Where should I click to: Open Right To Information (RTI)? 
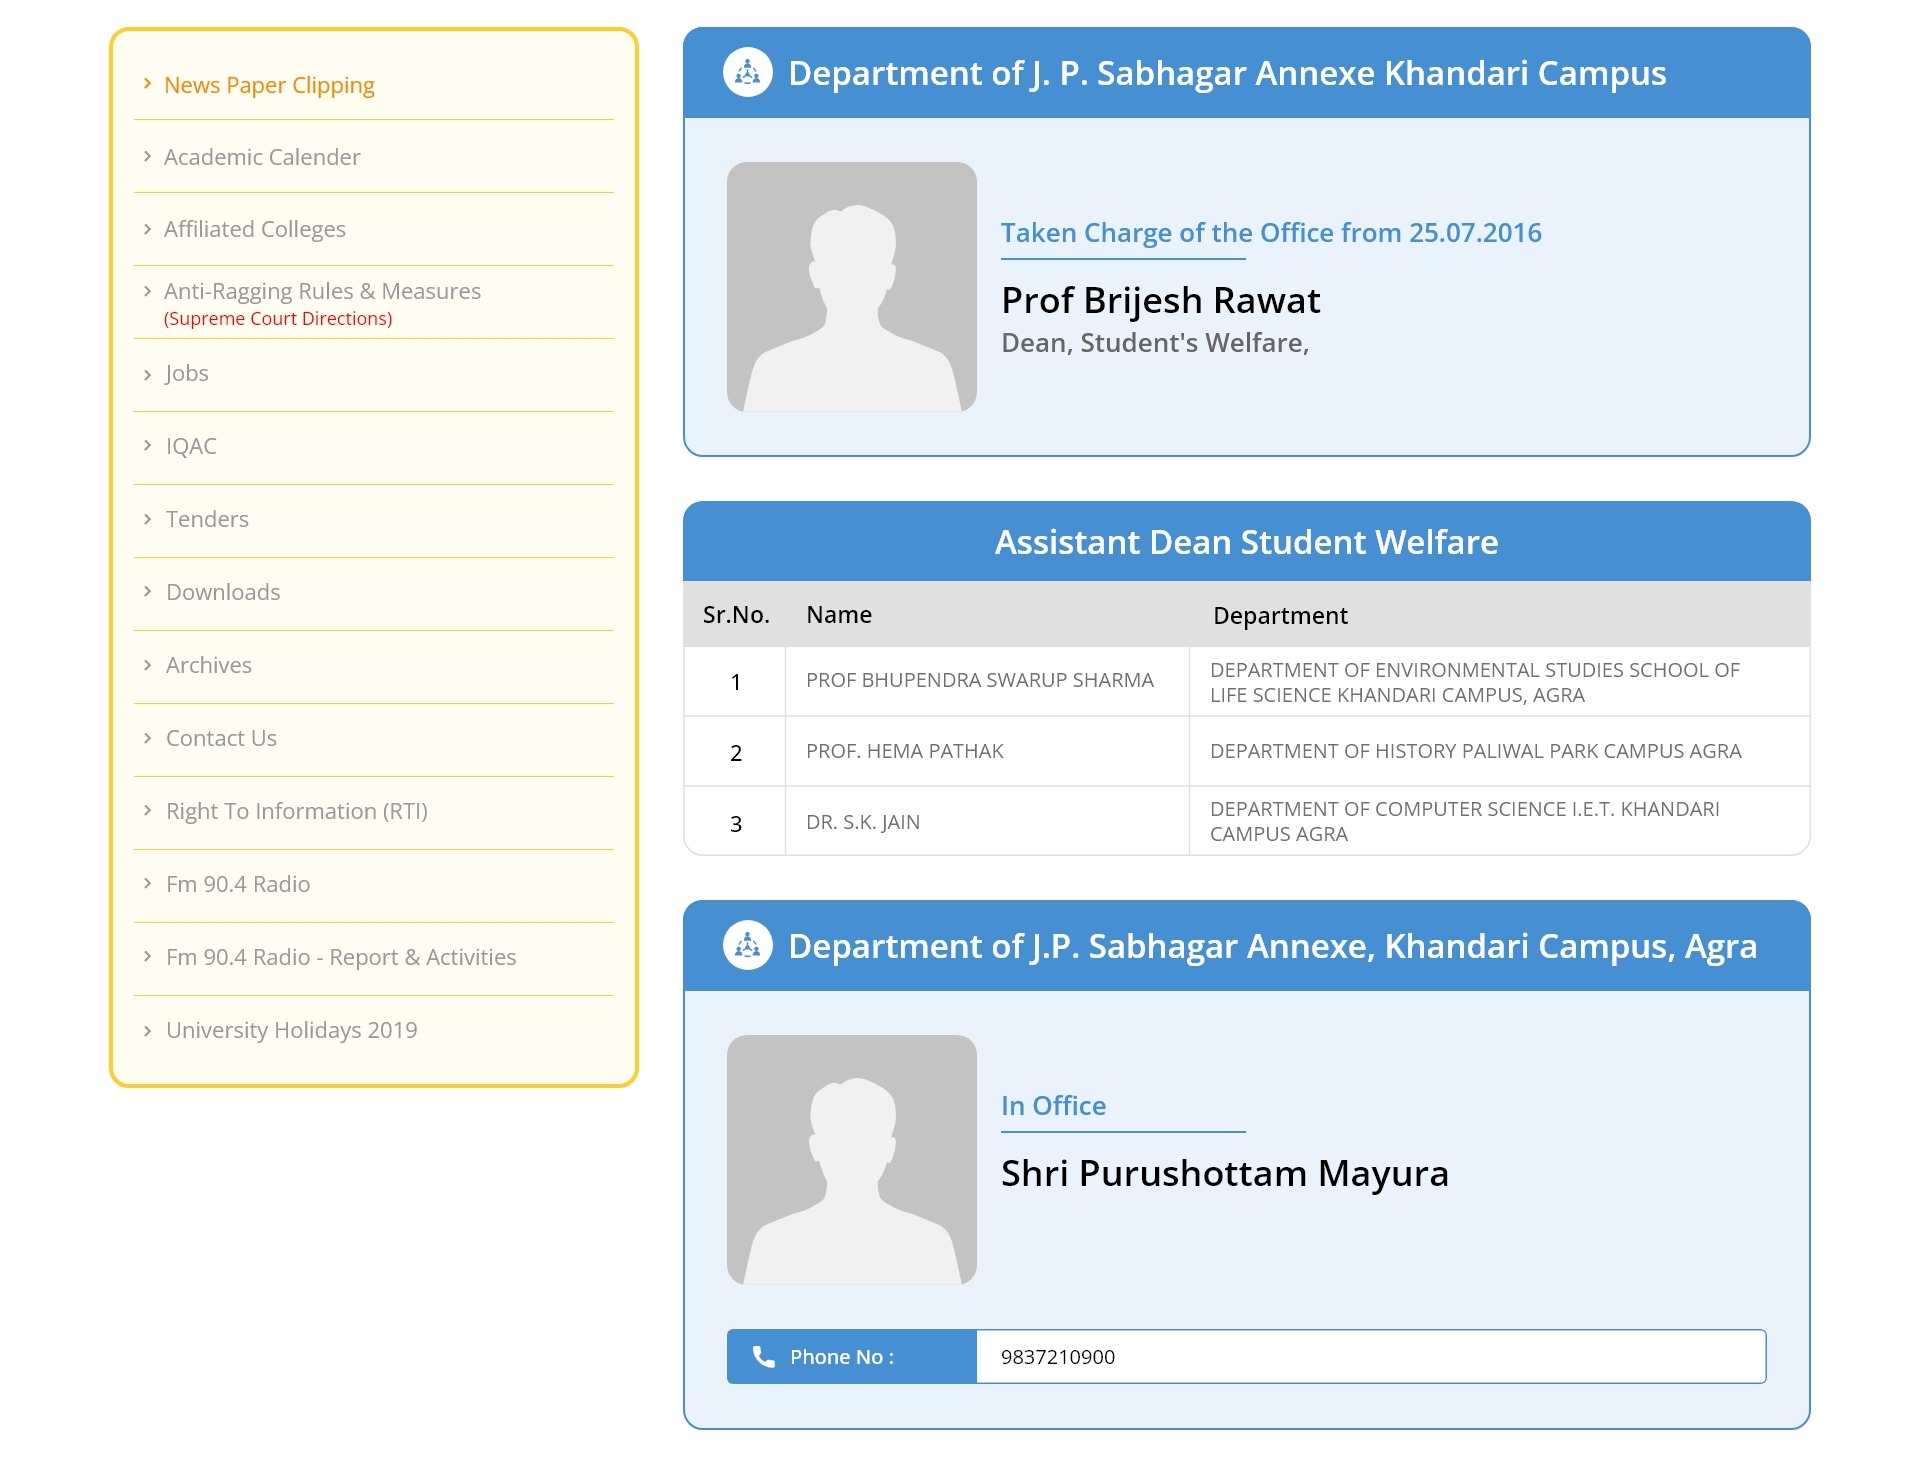pyautogui.click(x=297, y=811)
